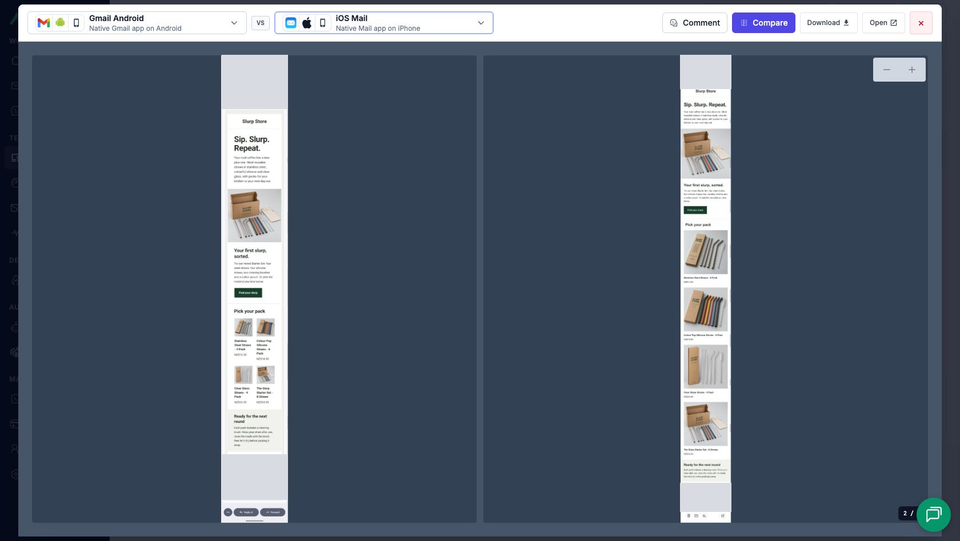Click the Comment button
960x541 pixels.
pyautogui.click(x=695, y=23)
